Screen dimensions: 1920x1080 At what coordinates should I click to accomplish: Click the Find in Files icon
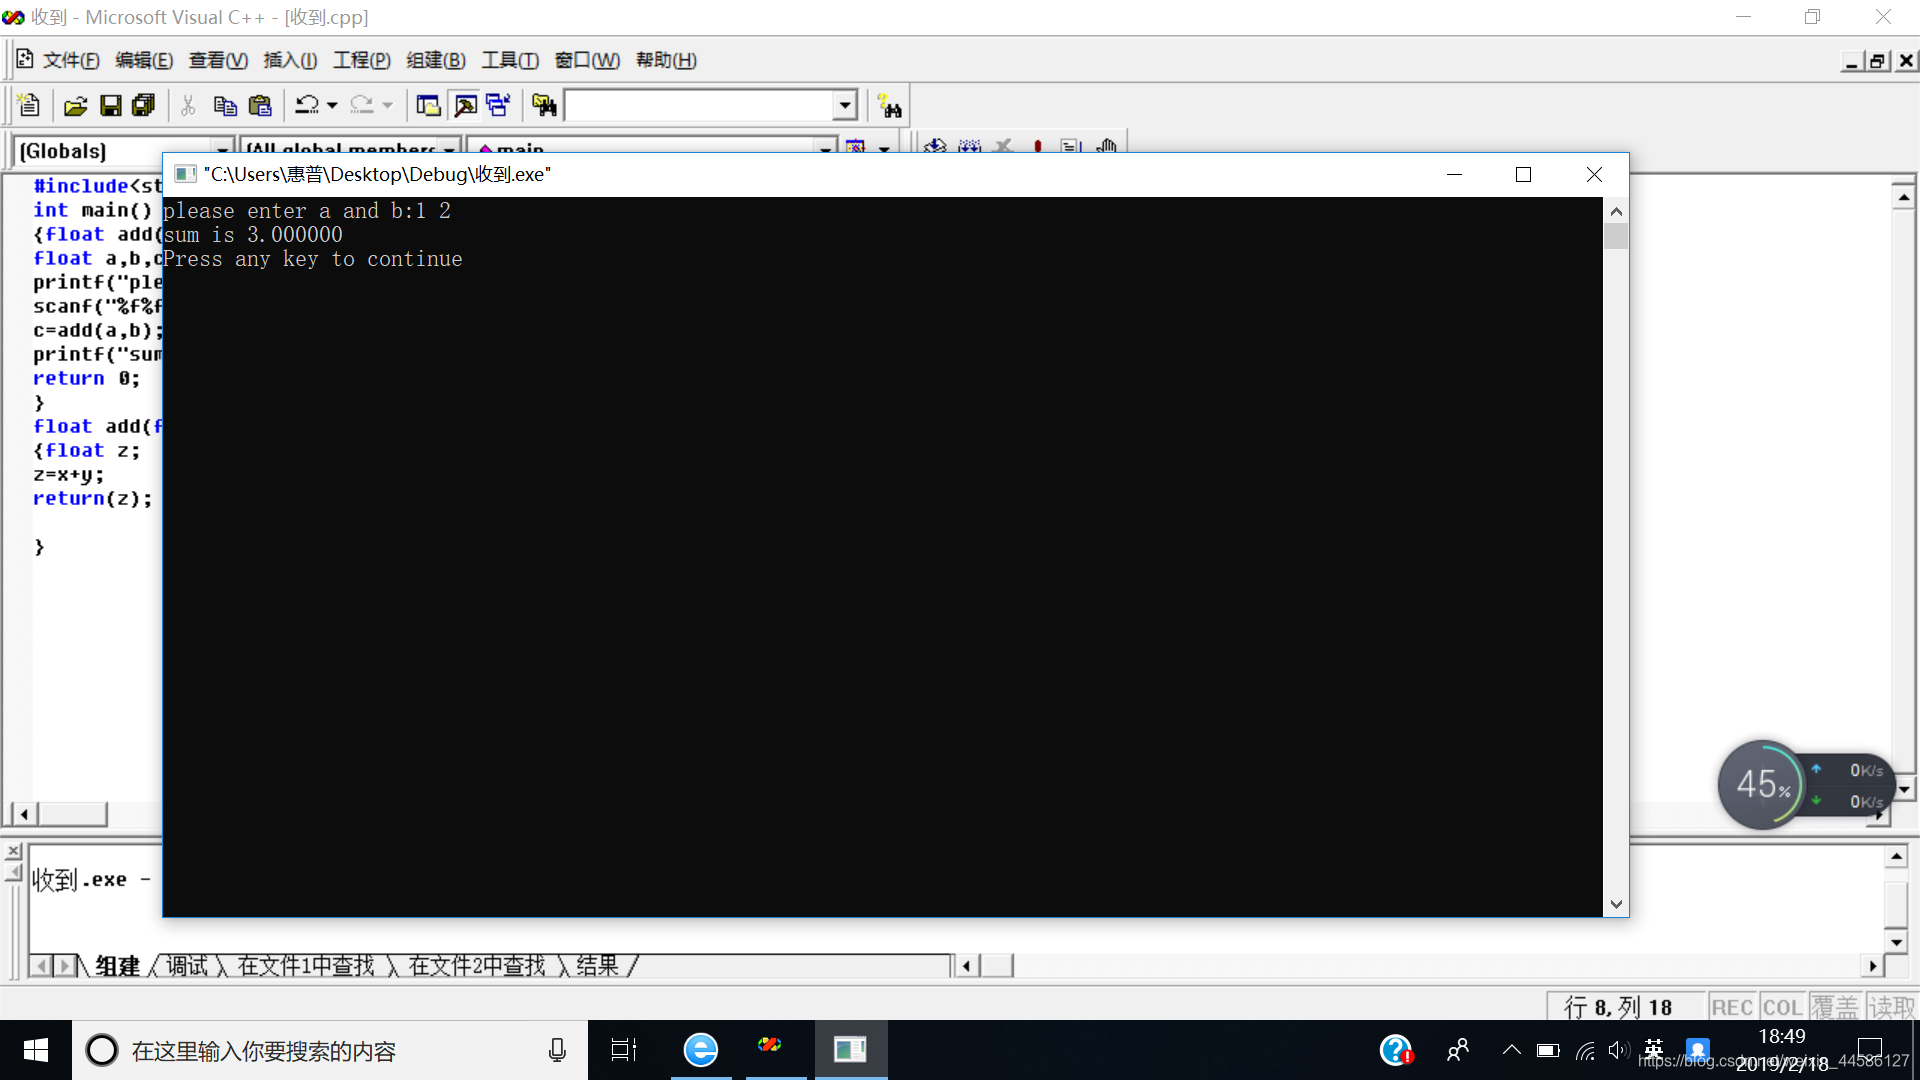pyautogui.click(x=544, y=105)
